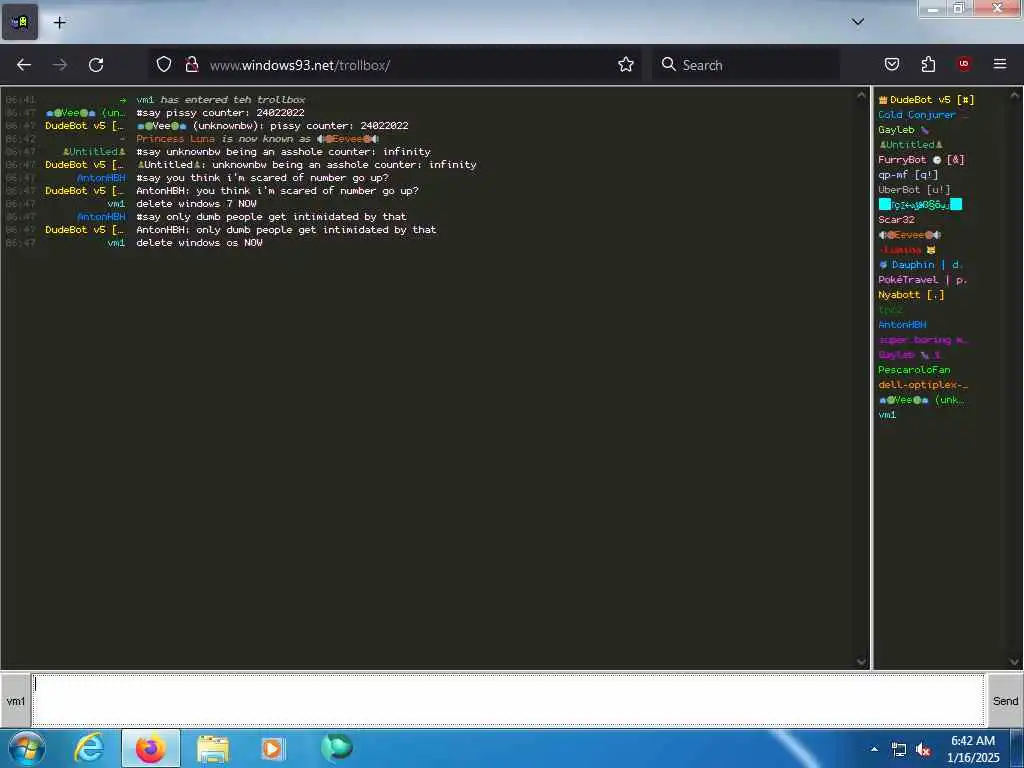This screenshot has width=1024, height=768.
Task: Click the Search box in the toolbar
Action: click(x=746, y=65)
